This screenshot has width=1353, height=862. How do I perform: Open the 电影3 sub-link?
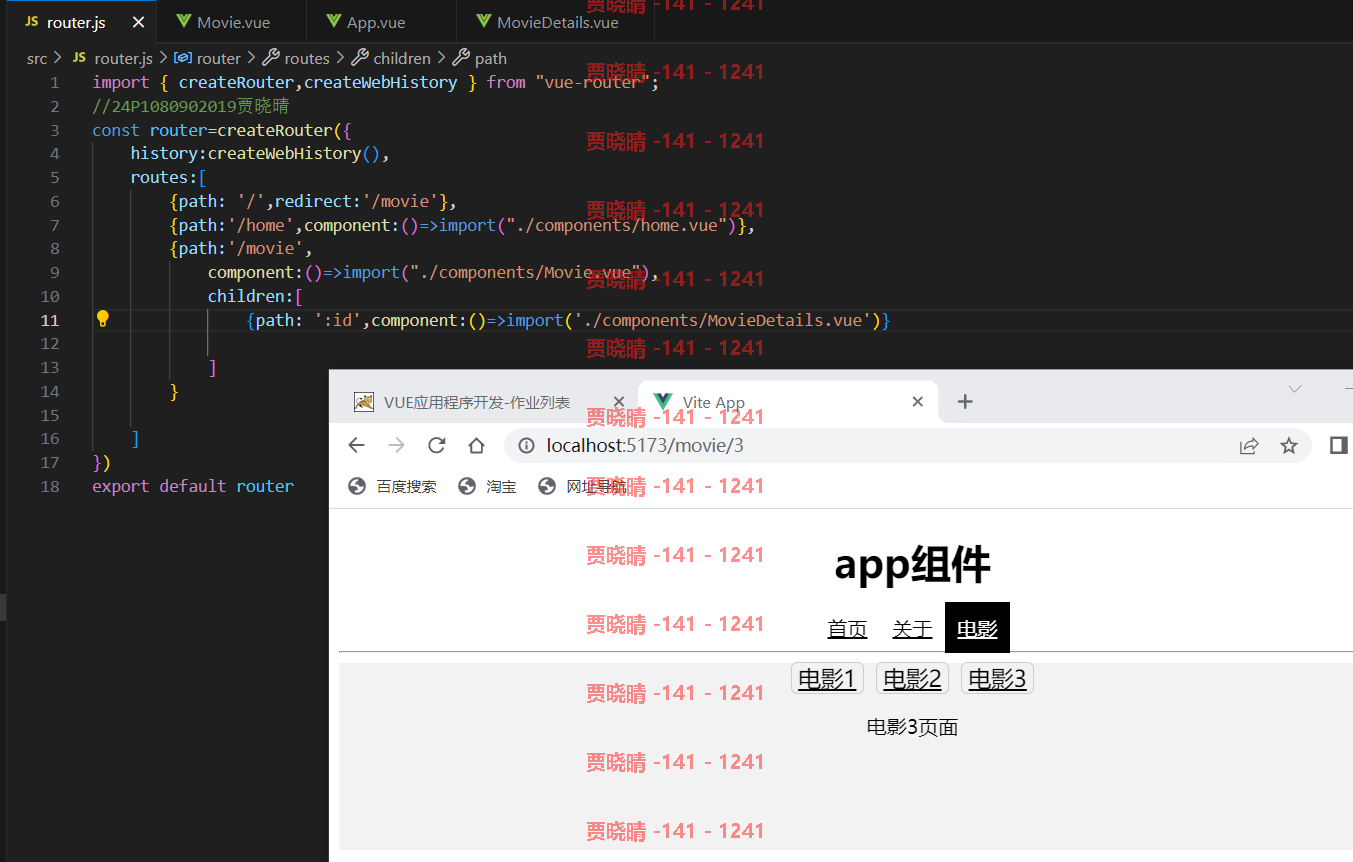(997, 679)
